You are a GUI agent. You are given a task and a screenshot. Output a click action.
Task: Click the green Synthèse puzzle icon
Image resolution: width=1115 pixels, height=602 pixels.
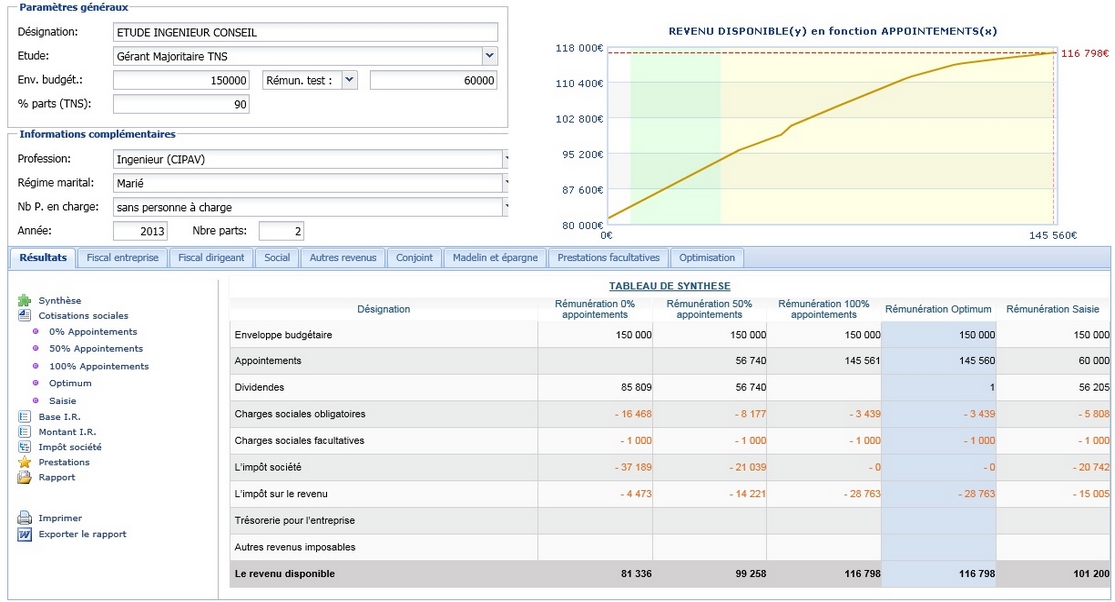tap(25, 300)
